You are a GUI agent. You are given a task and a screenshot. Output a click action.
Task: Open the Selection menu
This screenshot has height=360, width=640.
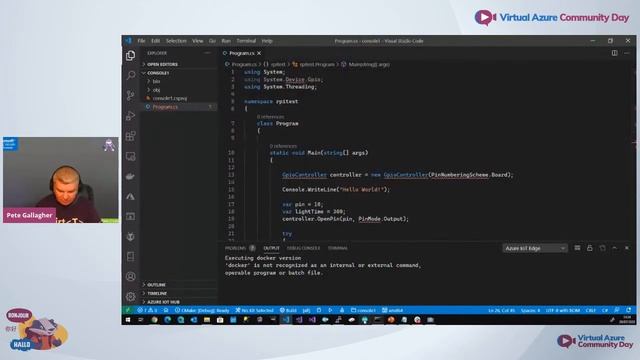tap(176, 41)
